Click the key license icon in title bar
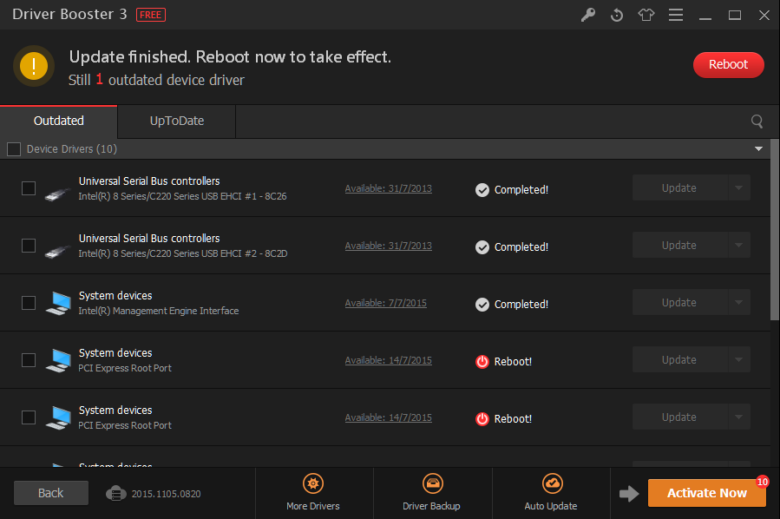This screenshot has height=519, width=780. coord(588,15)
